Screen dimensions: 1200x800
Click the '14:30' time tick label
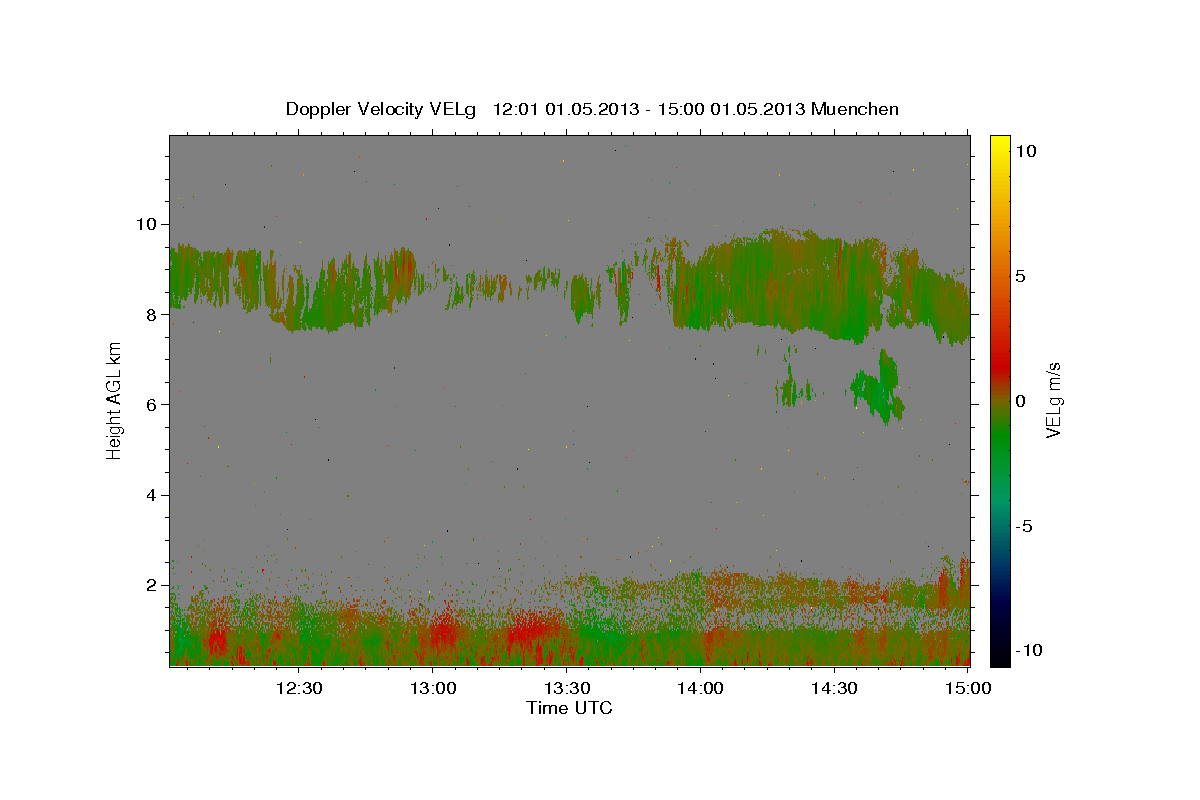coord(834,688)
